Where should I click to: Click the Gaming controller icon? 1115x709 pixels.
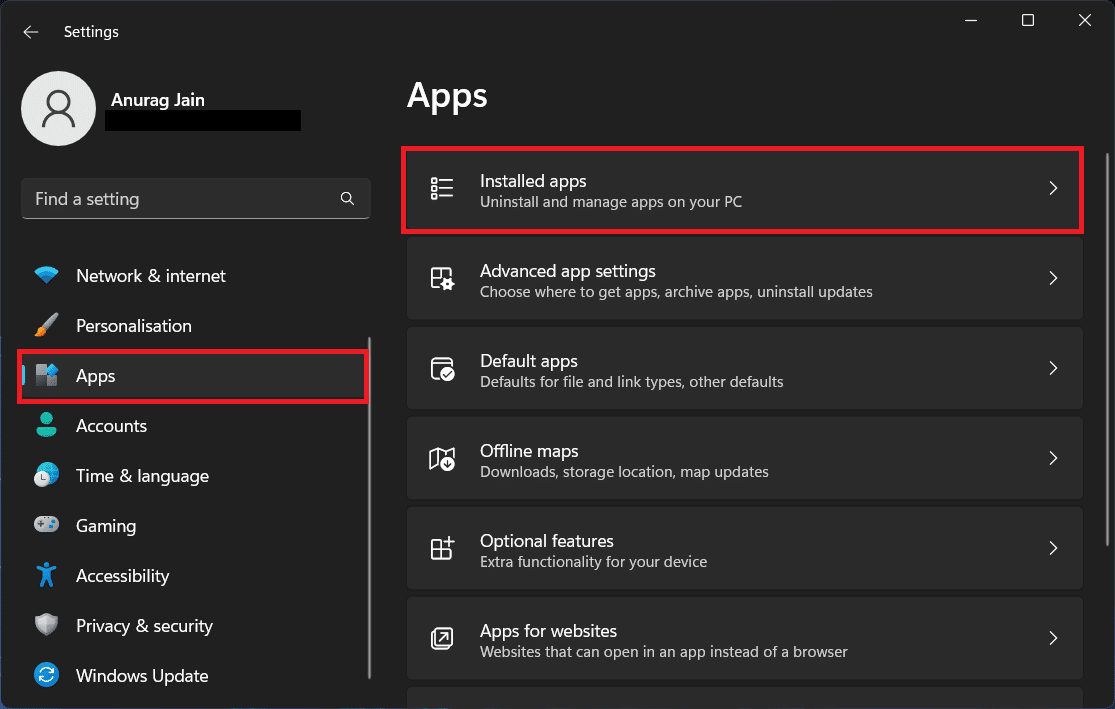click(x=46, y=525)
